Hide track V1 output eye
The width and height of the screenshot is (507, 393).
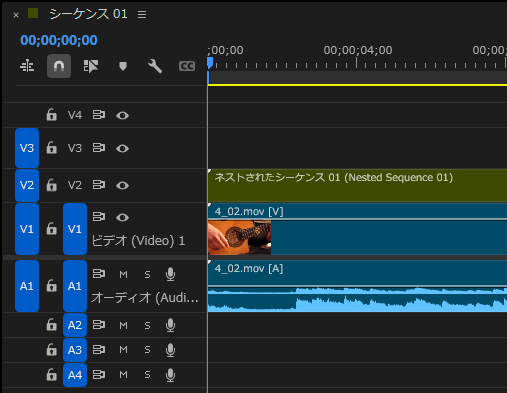[x=122, y=217]
